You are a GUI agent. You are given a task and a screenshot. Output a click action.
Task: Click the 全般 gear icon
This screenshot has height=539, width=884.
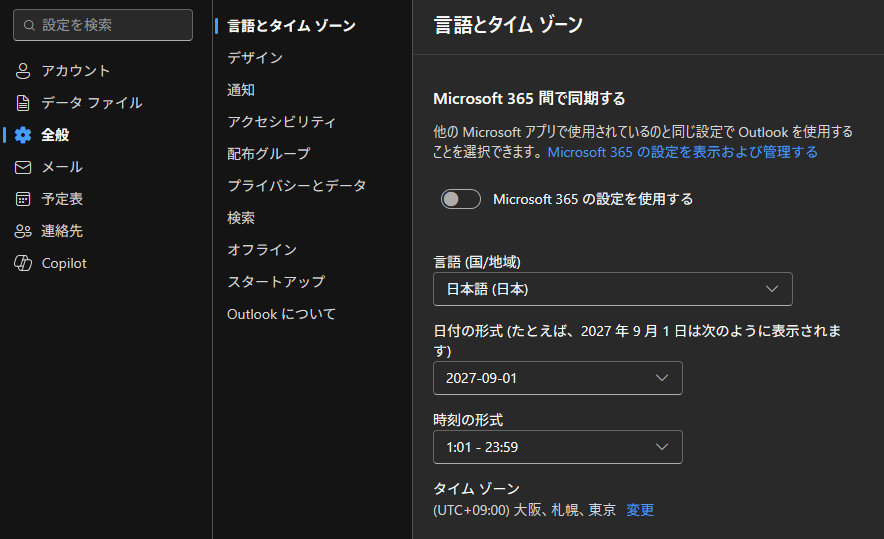pyautogui.click(x=23, y=135)
